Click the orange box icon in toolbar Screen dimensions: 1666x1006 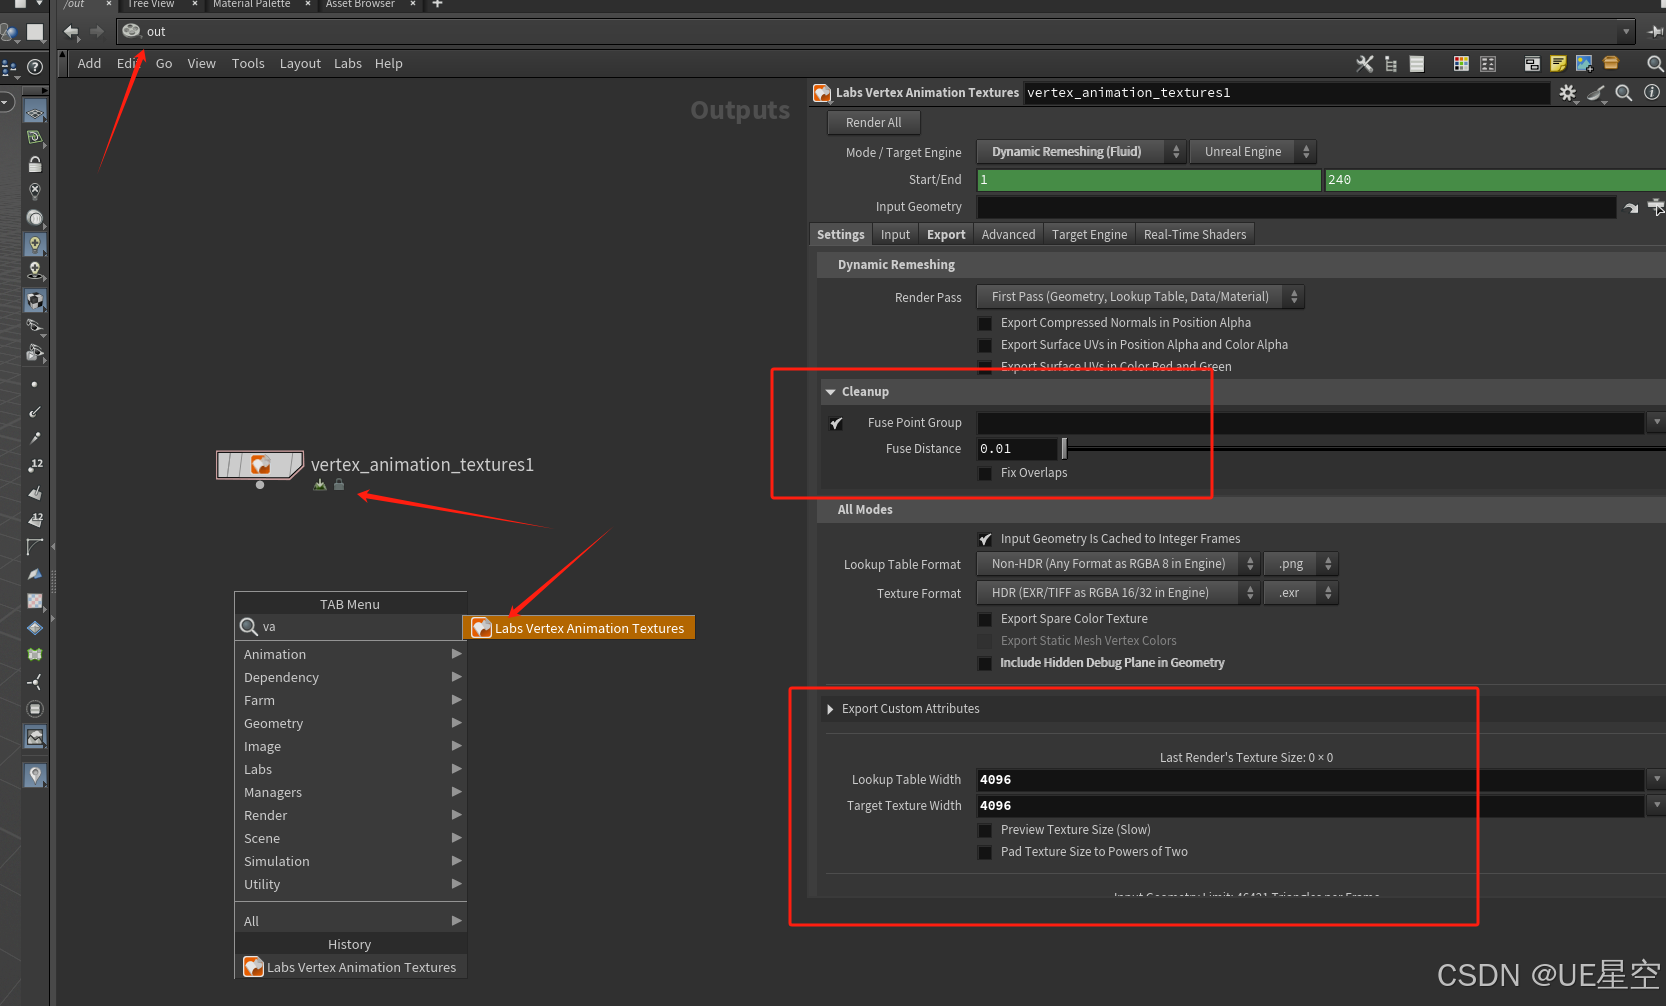click(1611, 63)
